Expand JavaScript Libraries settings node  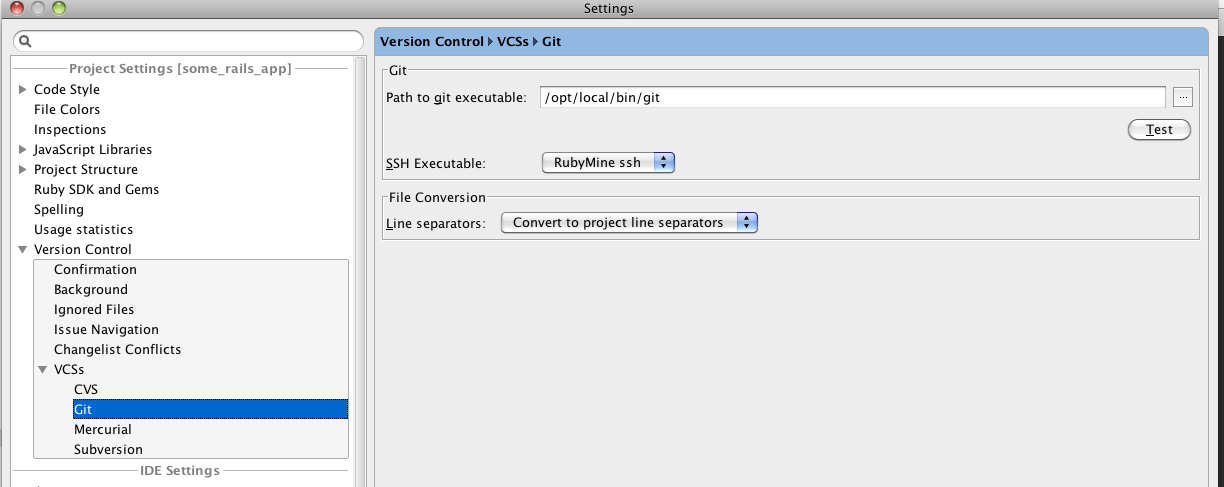click(x=23, y=149)
